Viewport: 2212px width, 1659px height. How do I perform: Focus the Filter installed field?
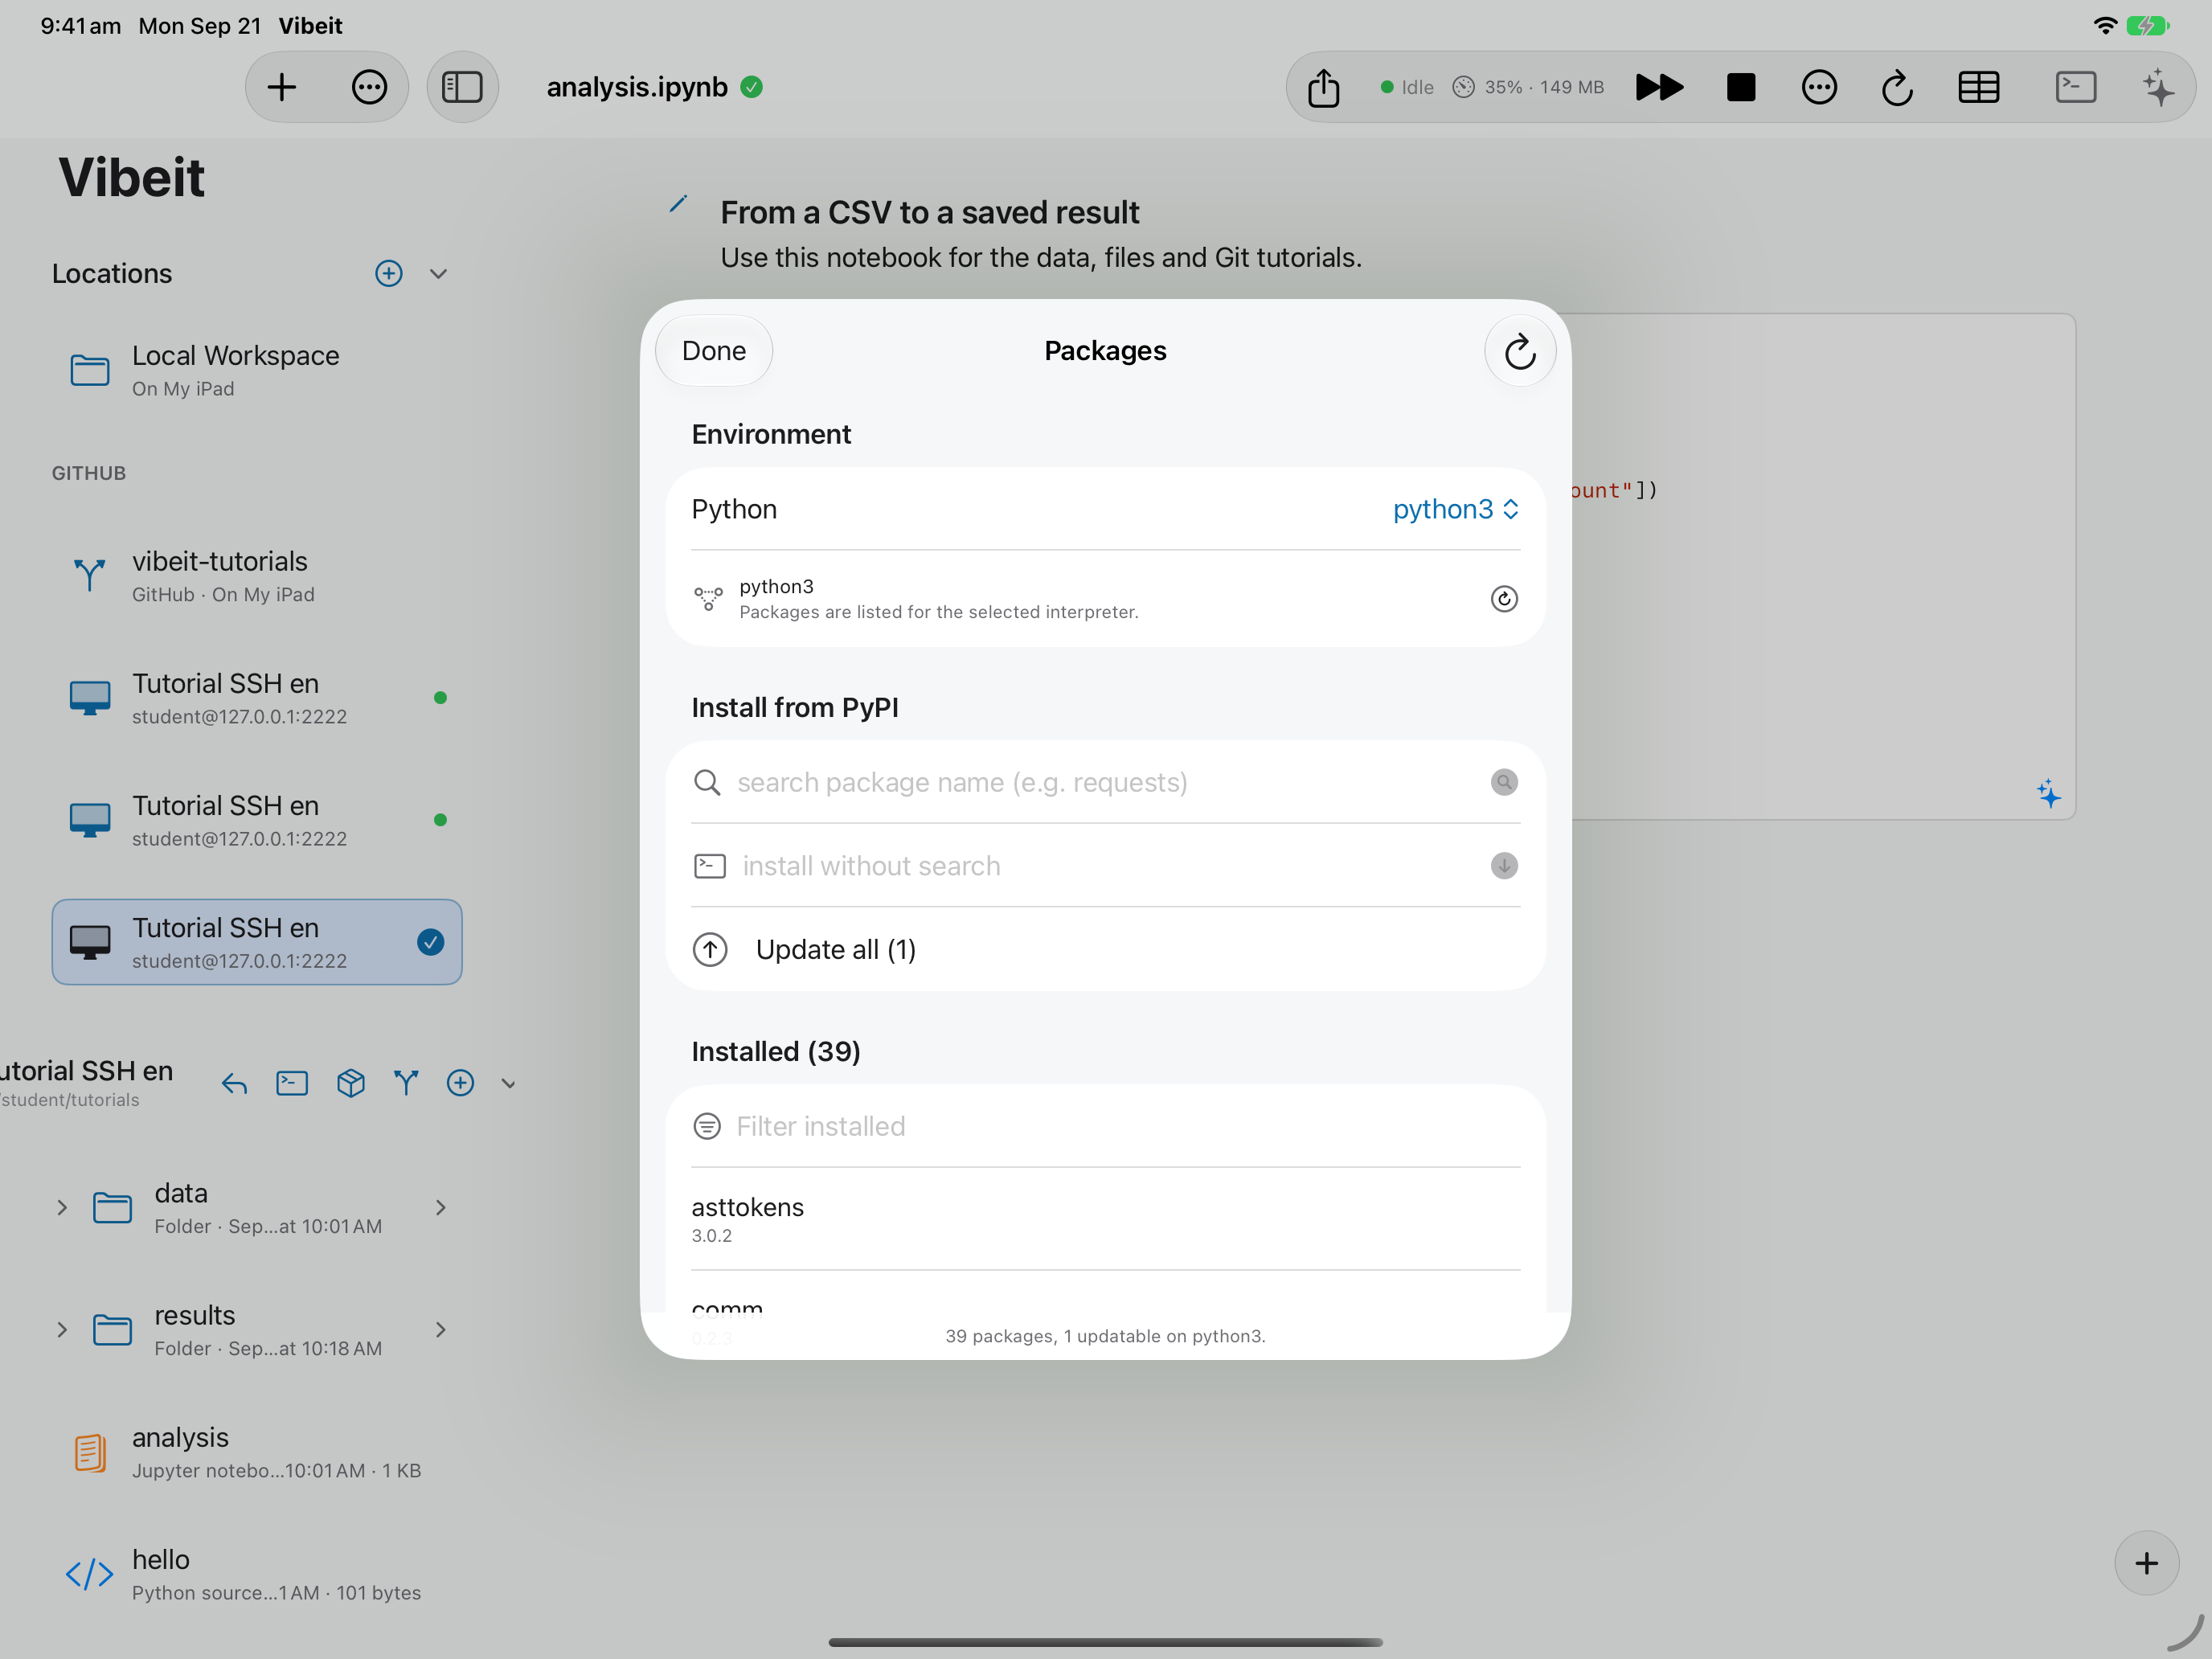coord(1106,1126)
